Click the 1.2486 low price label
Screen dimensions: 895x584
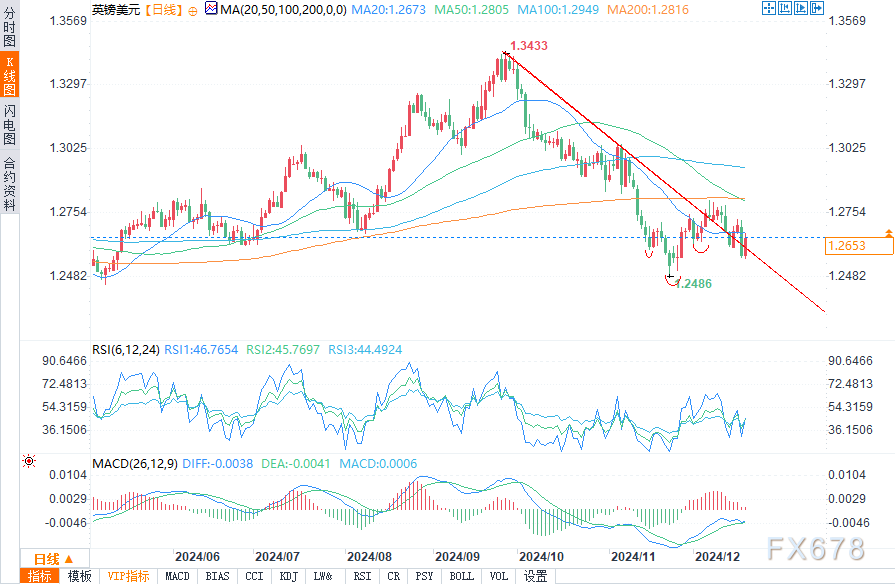[693, 284]
